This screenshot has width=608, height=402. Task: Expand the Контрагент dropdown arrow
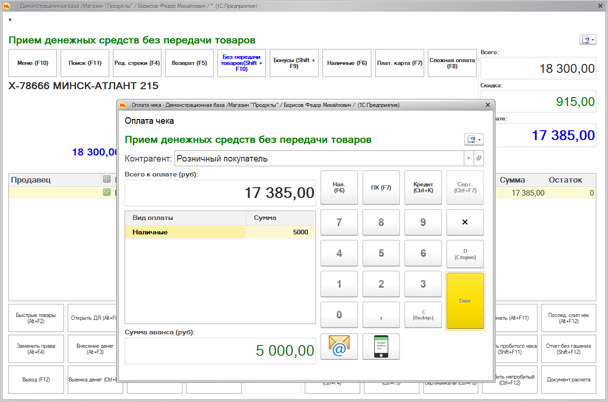469,158
